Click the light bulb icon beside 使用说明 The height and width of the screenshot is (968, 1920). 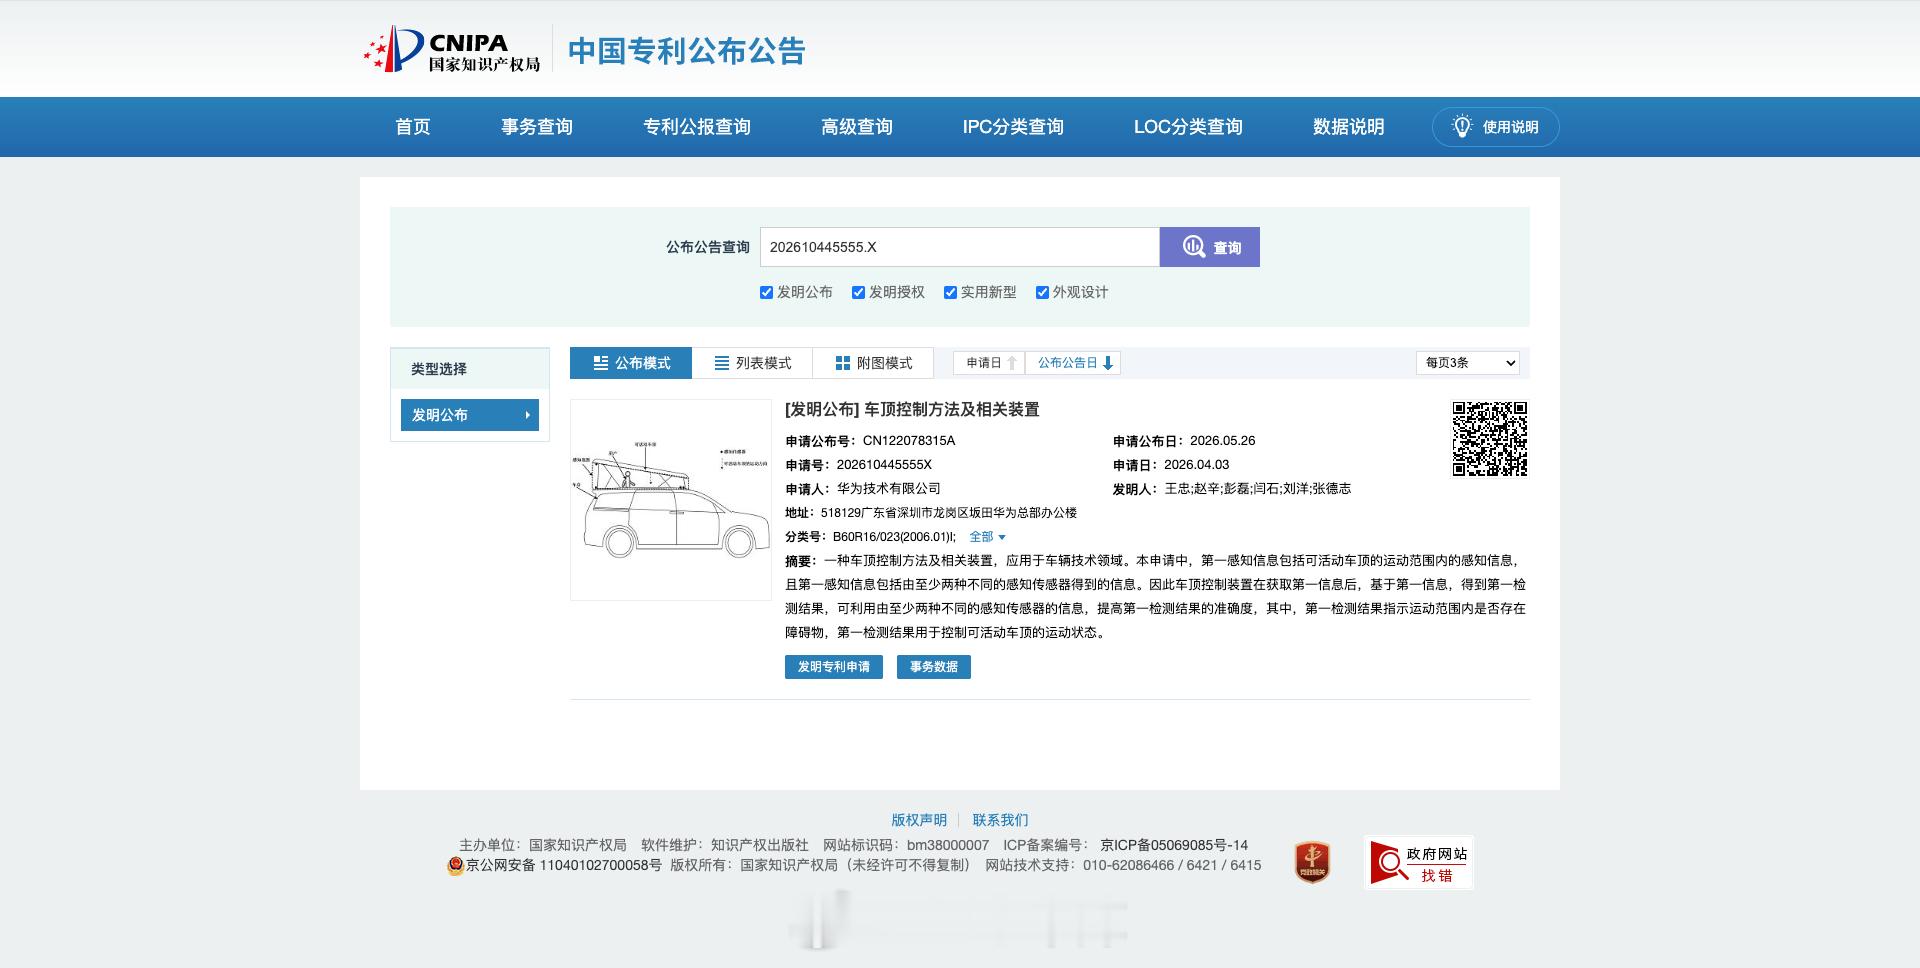(x=1462, y=127)
